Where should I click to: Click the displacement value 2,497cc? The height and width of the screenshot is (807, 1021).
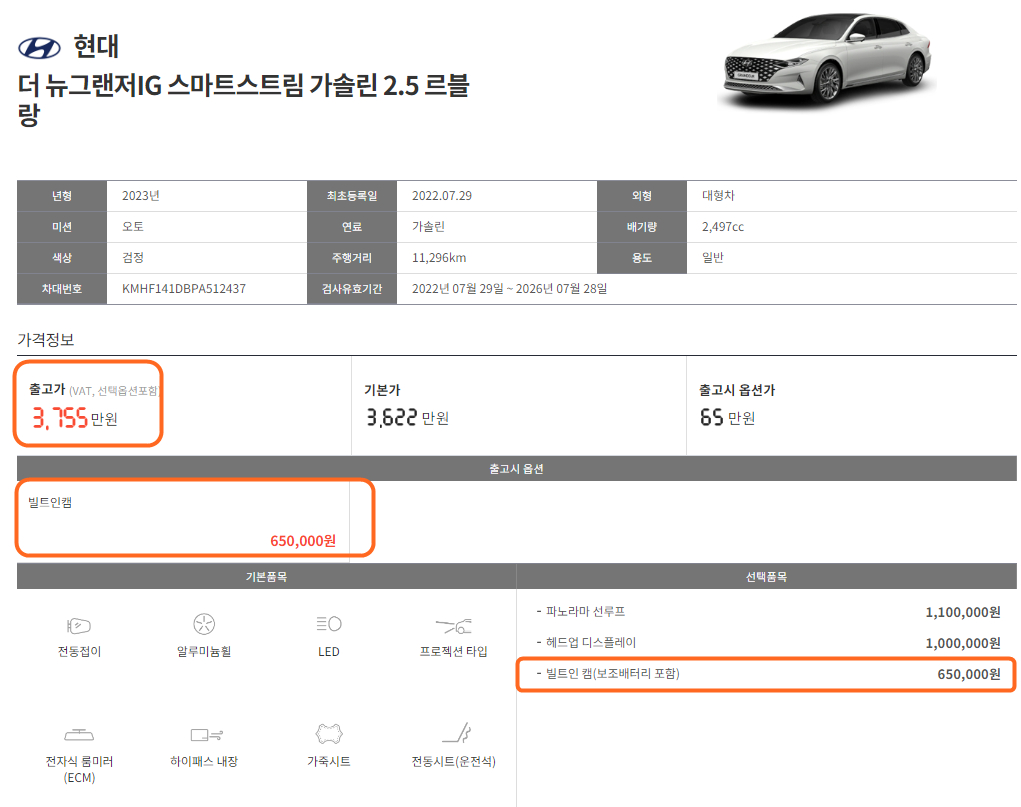point(723,227)
